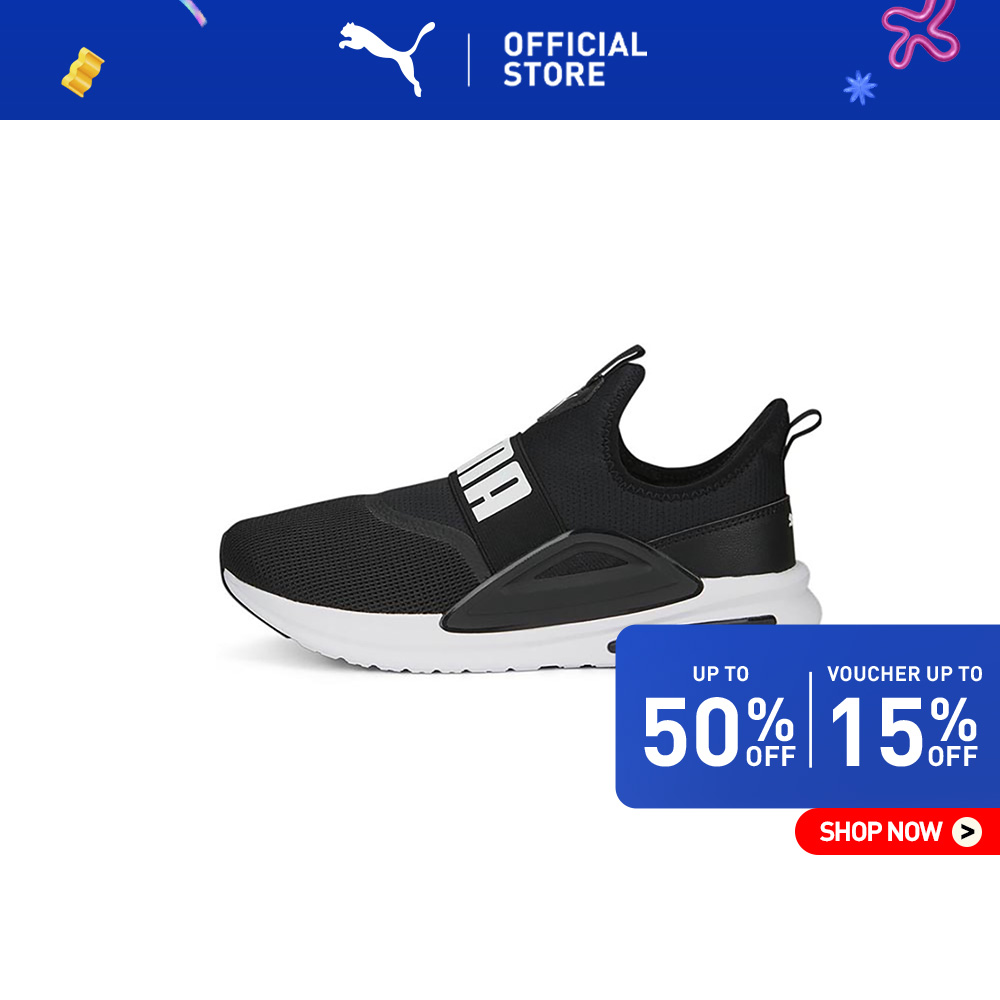Screen dimensions: 1000x1000
Task: Open the Official Store text link
Action: pyautogui.click(x=575, y=59)
